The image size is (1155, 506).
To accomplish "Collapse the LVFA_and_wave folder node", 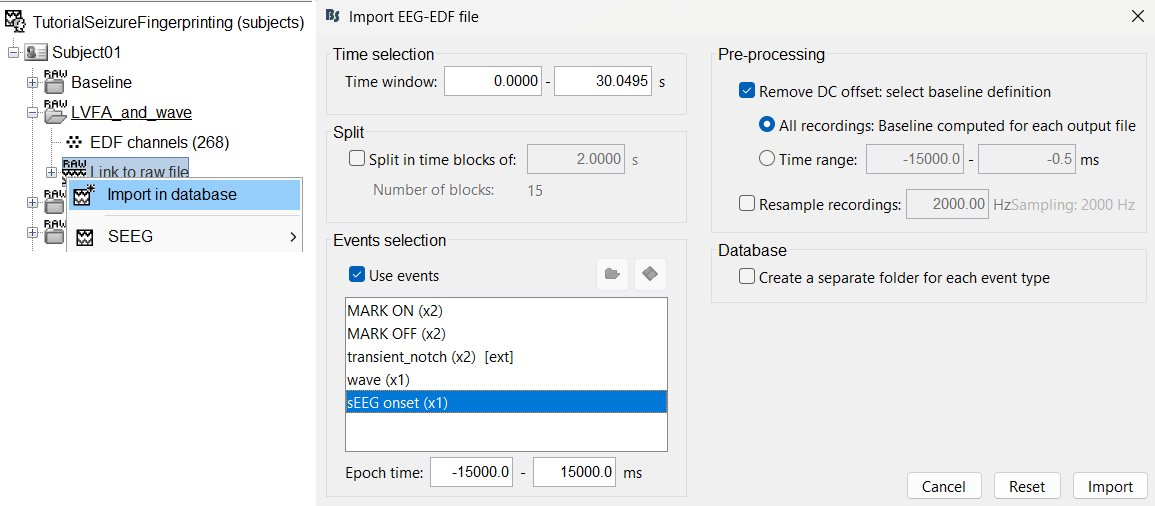I will pyautogui.click(x=32, y=112).
